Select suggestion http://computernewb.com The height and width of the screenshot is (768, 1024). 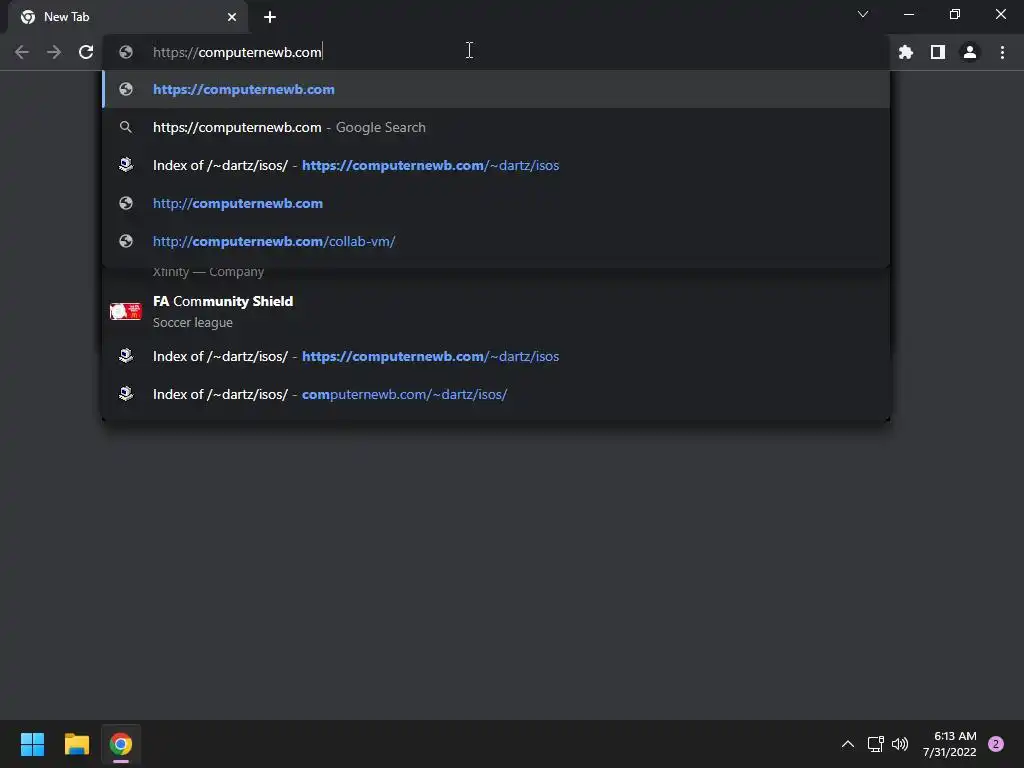coord(496,203)
